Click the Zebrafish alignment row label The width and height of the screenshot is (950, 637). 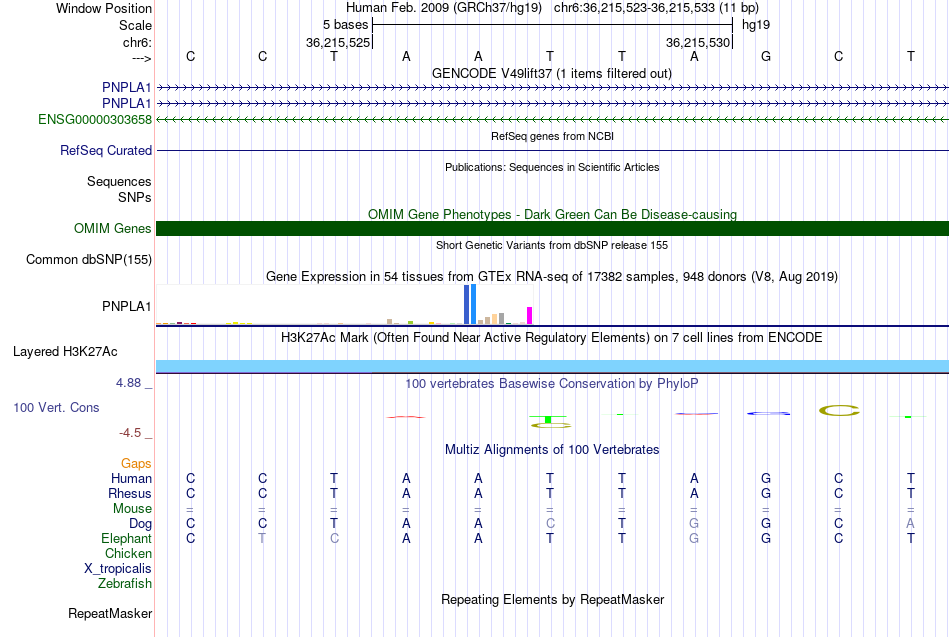[x=125, y=584]
